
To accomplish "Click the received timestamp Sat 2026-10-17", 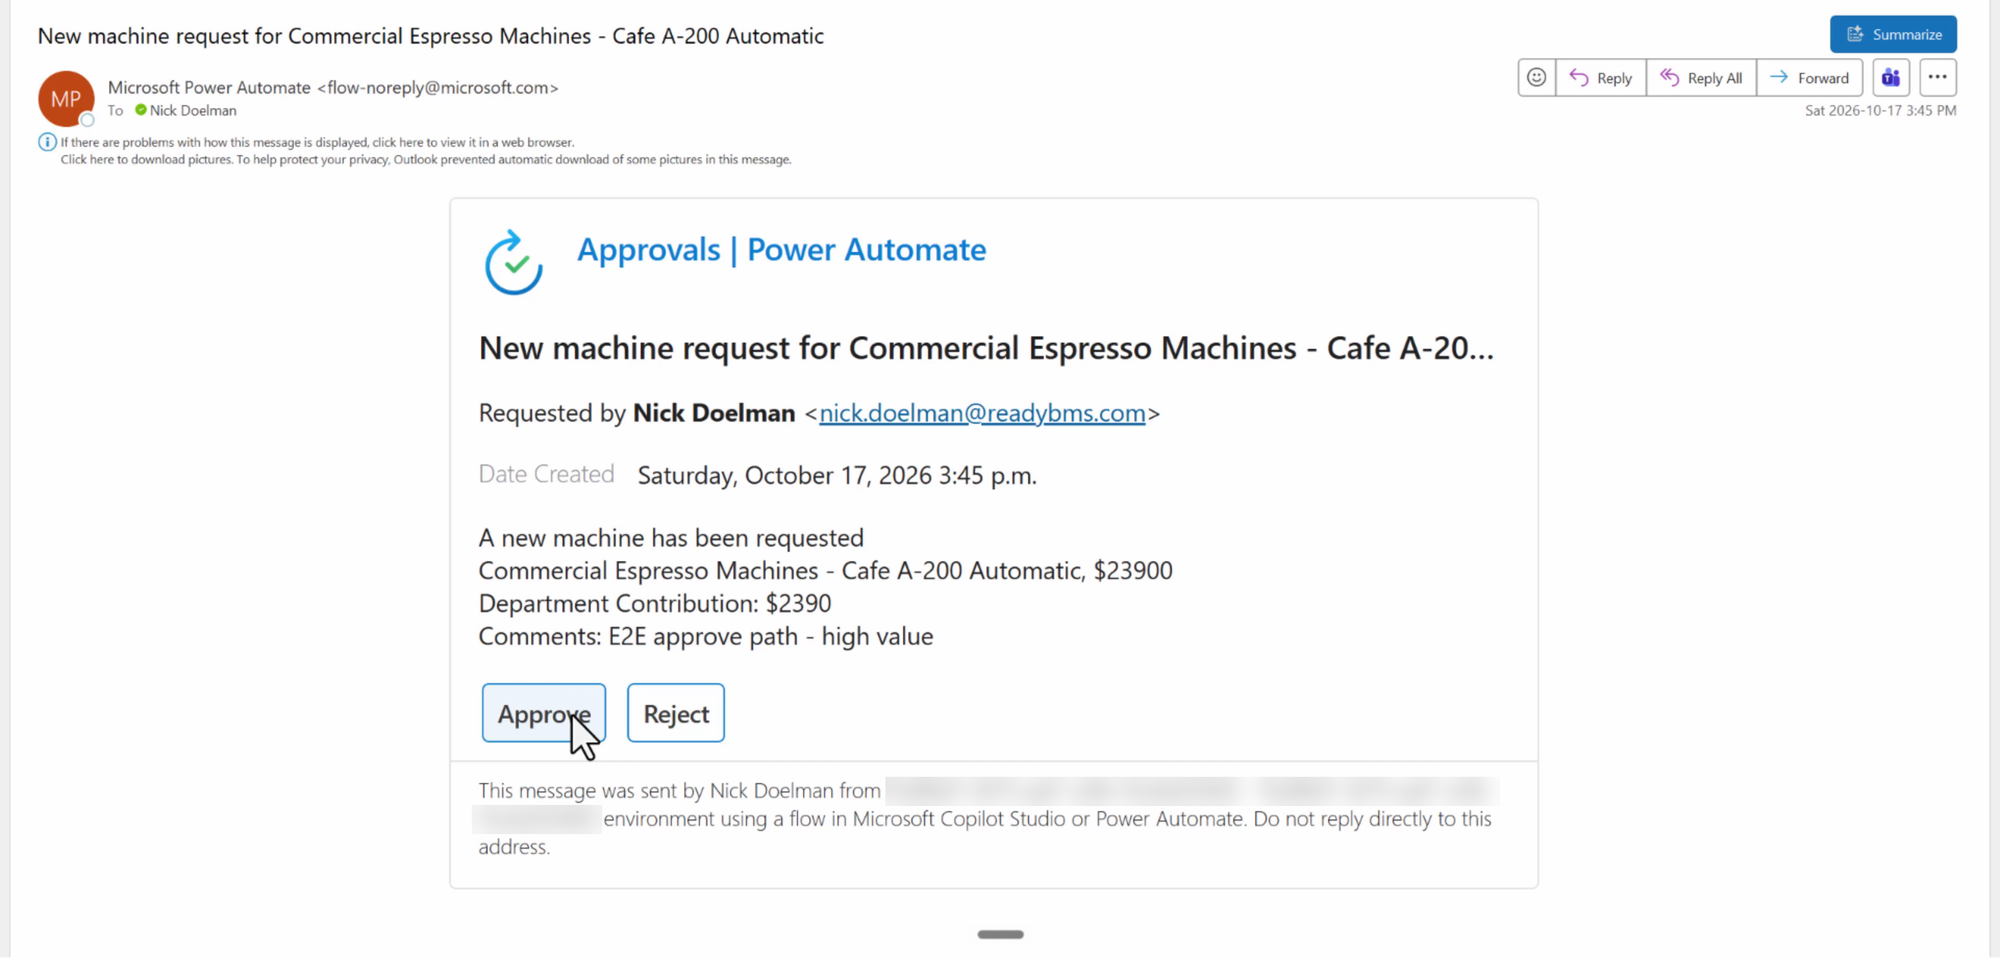I will [1880, 111].
